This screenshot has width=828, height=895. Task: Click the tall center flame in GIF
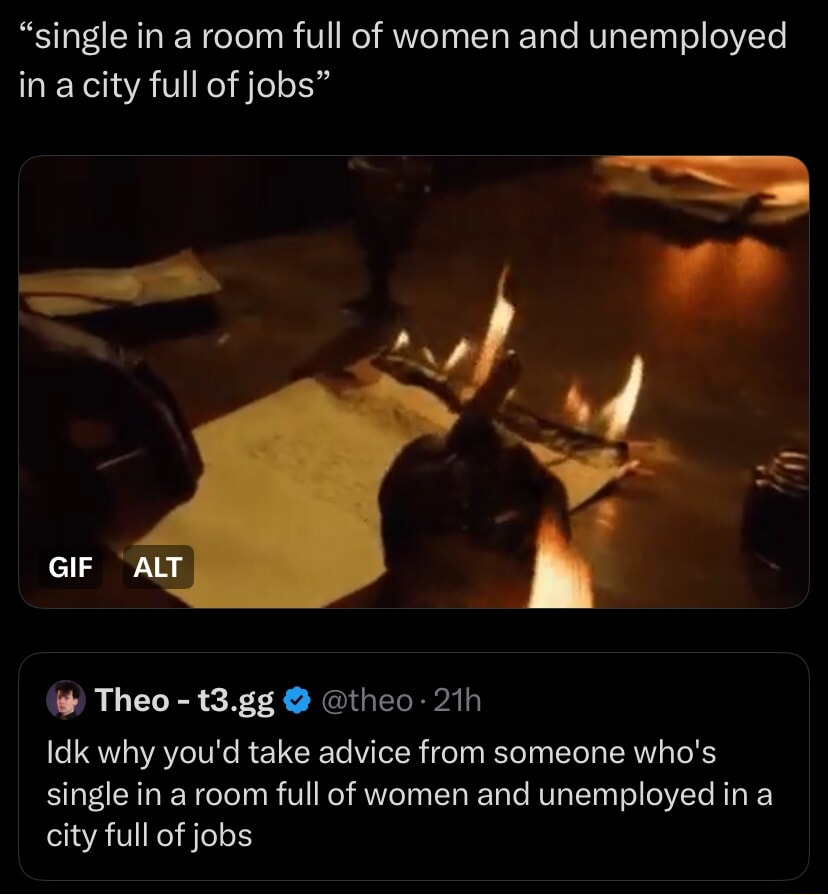[497, 320]
